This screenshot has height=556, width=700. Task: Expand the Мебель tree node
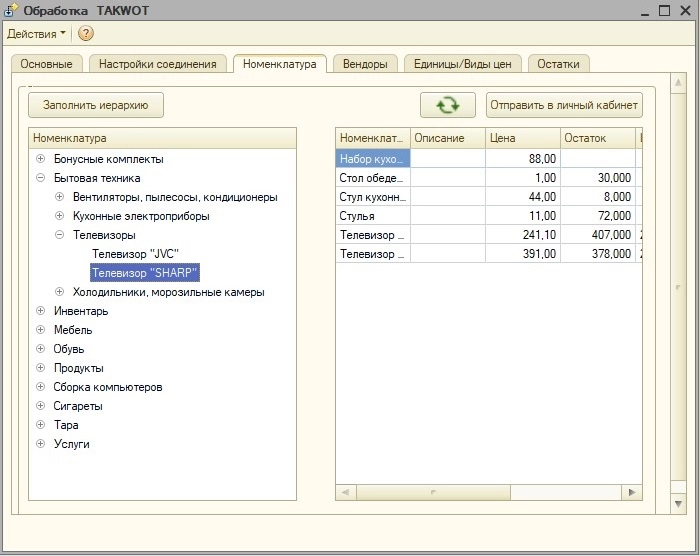coord(41,330)
